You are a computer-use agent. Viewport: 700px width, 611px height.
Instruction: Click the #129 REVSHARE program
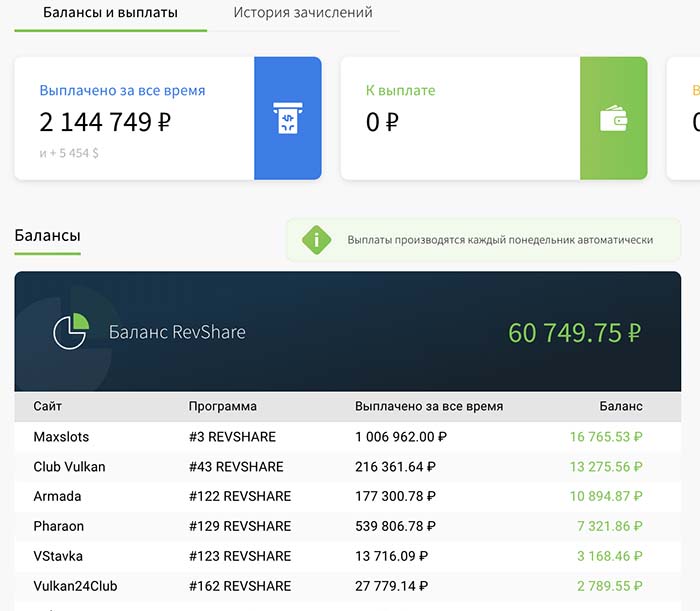click(x=240, y=526)
